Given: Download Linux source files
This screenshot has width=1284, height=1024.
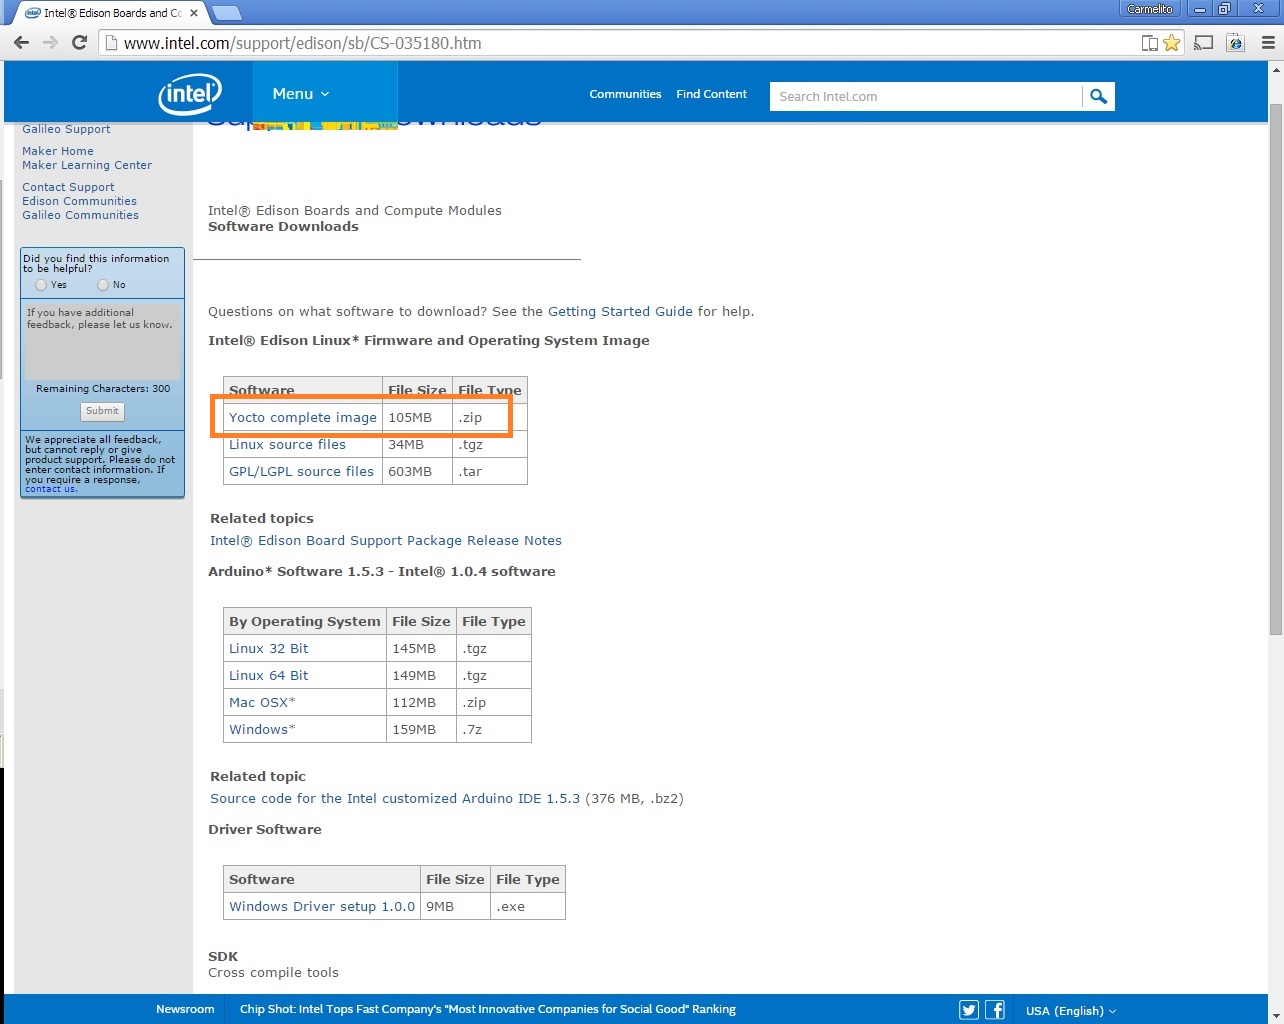Looking at the screenshot, I should [287, 444].
